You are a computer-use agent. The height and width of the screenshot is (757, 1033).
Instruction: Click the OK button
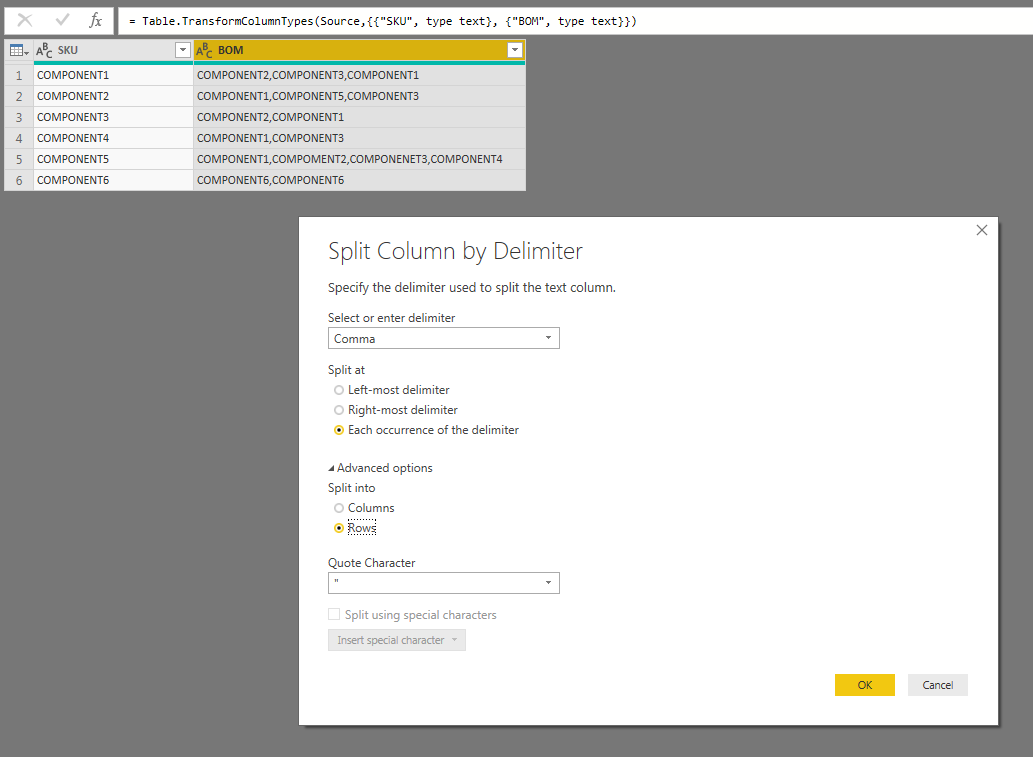[864, 685]
